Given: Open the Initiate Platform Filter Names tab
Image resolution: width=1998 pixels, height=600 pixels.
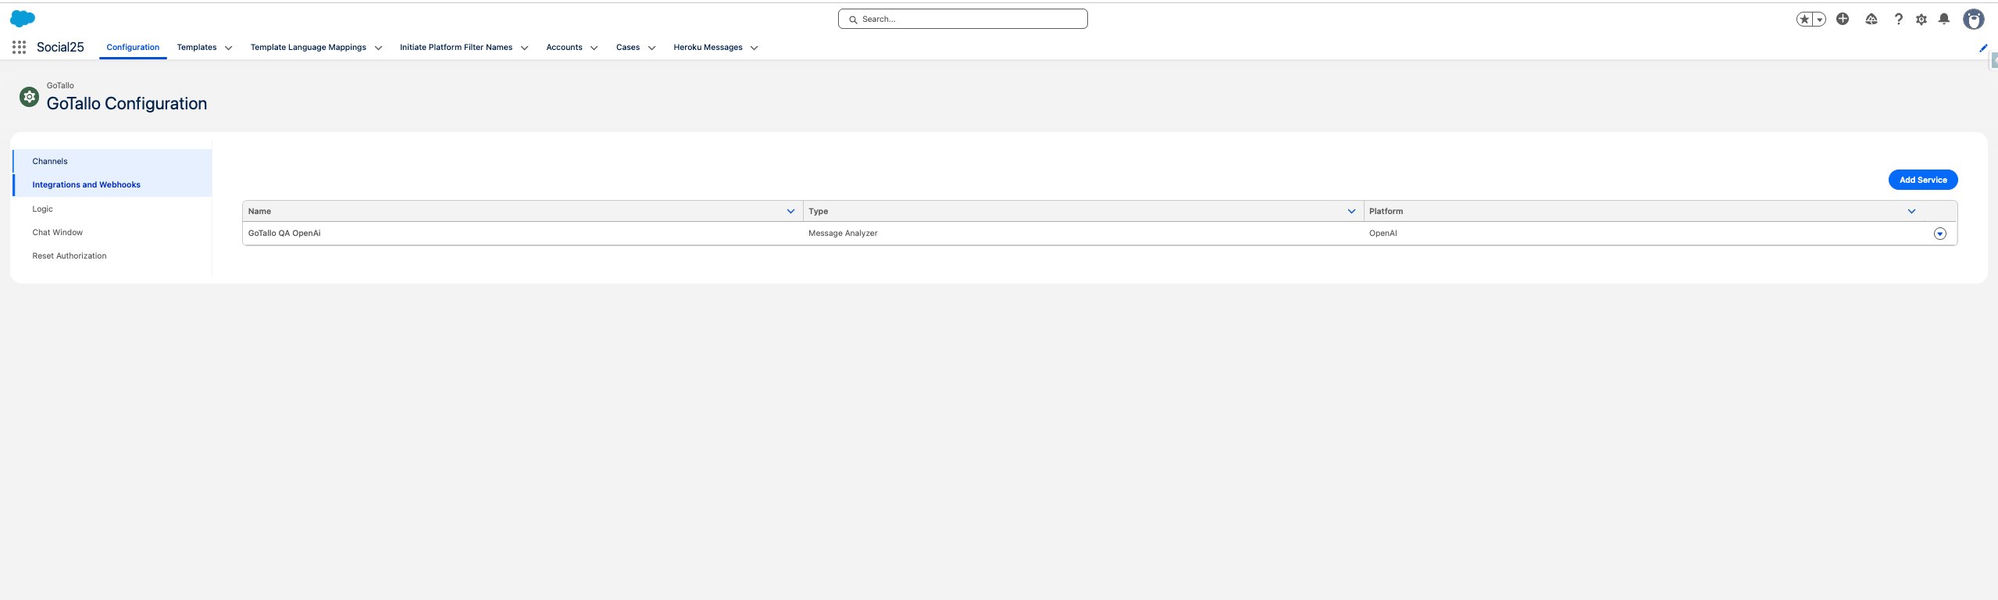Looking at the screenshot, I should point(456,47).
